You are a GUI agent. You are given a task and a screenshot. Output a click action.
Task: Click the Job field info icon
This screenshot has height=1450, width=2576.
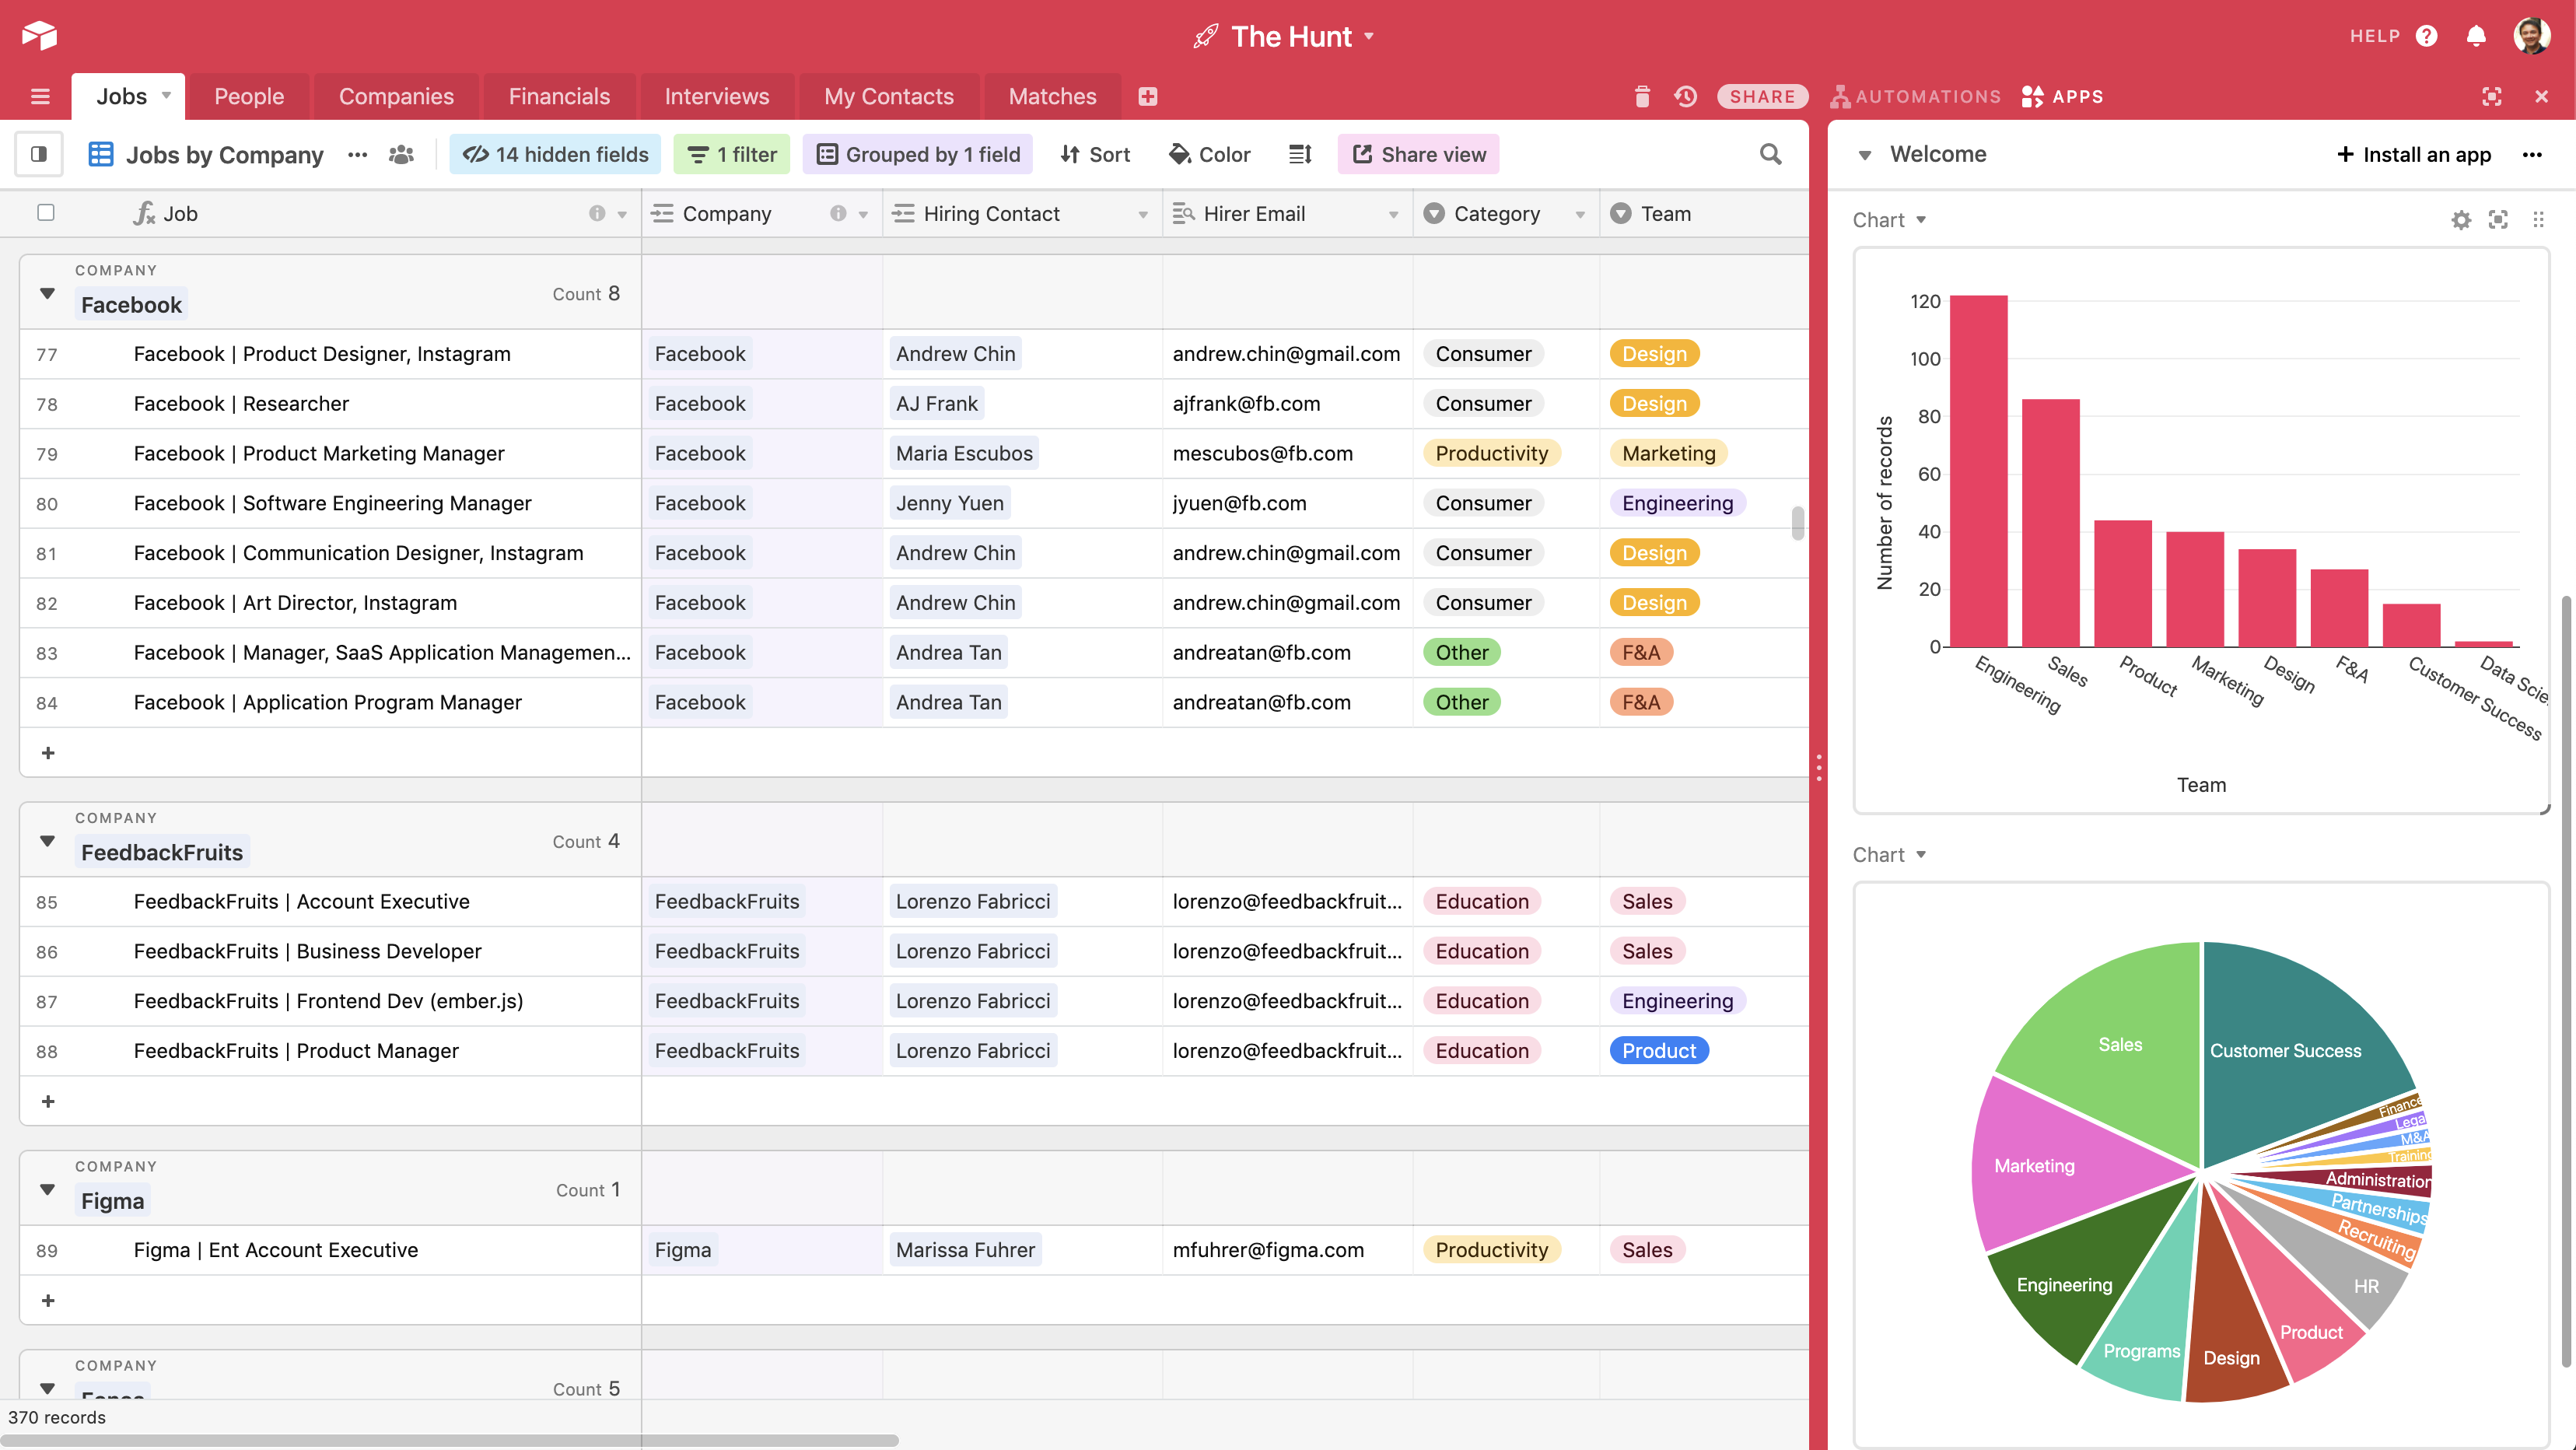point(597,213)
